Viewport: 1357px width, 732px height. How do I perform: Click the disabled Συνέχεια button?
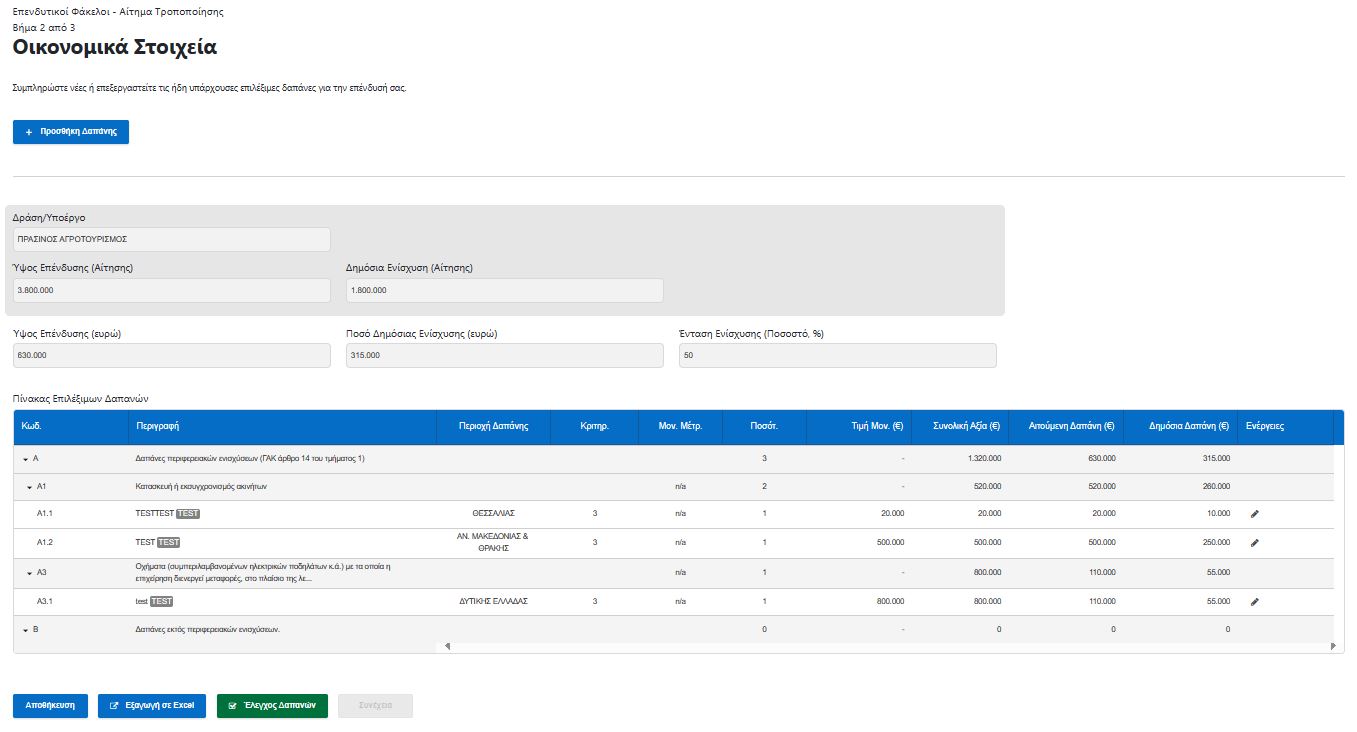coord(375,705)
